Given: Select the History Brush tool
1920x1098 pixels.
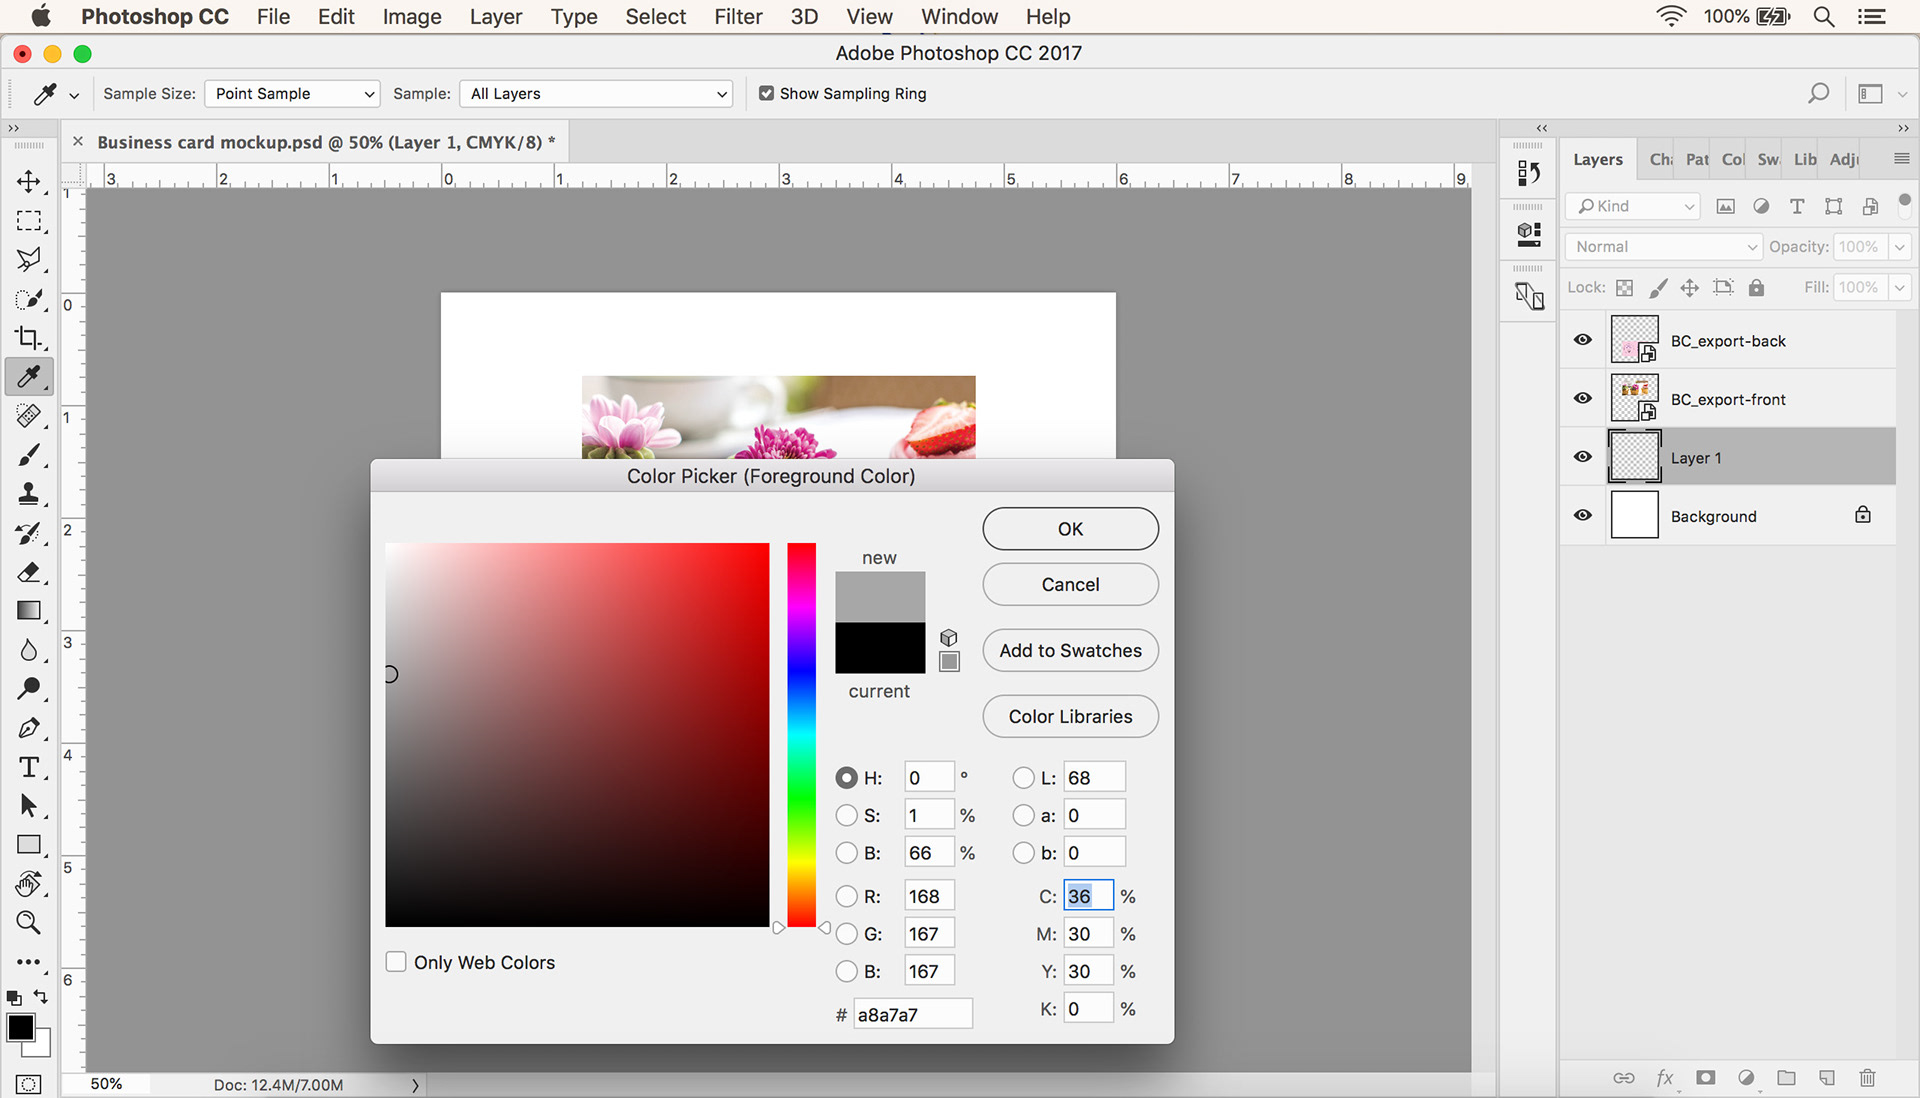Looking at the screenshot, I should [x=29, y=533].
